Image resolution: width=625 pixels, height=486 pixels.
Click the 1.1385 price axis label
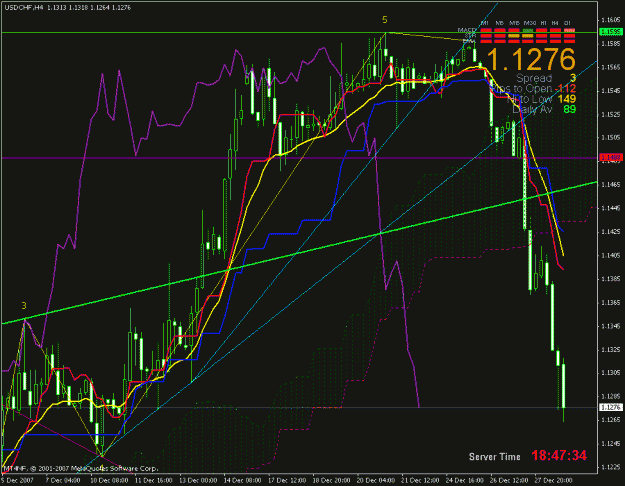pos(611,279)
